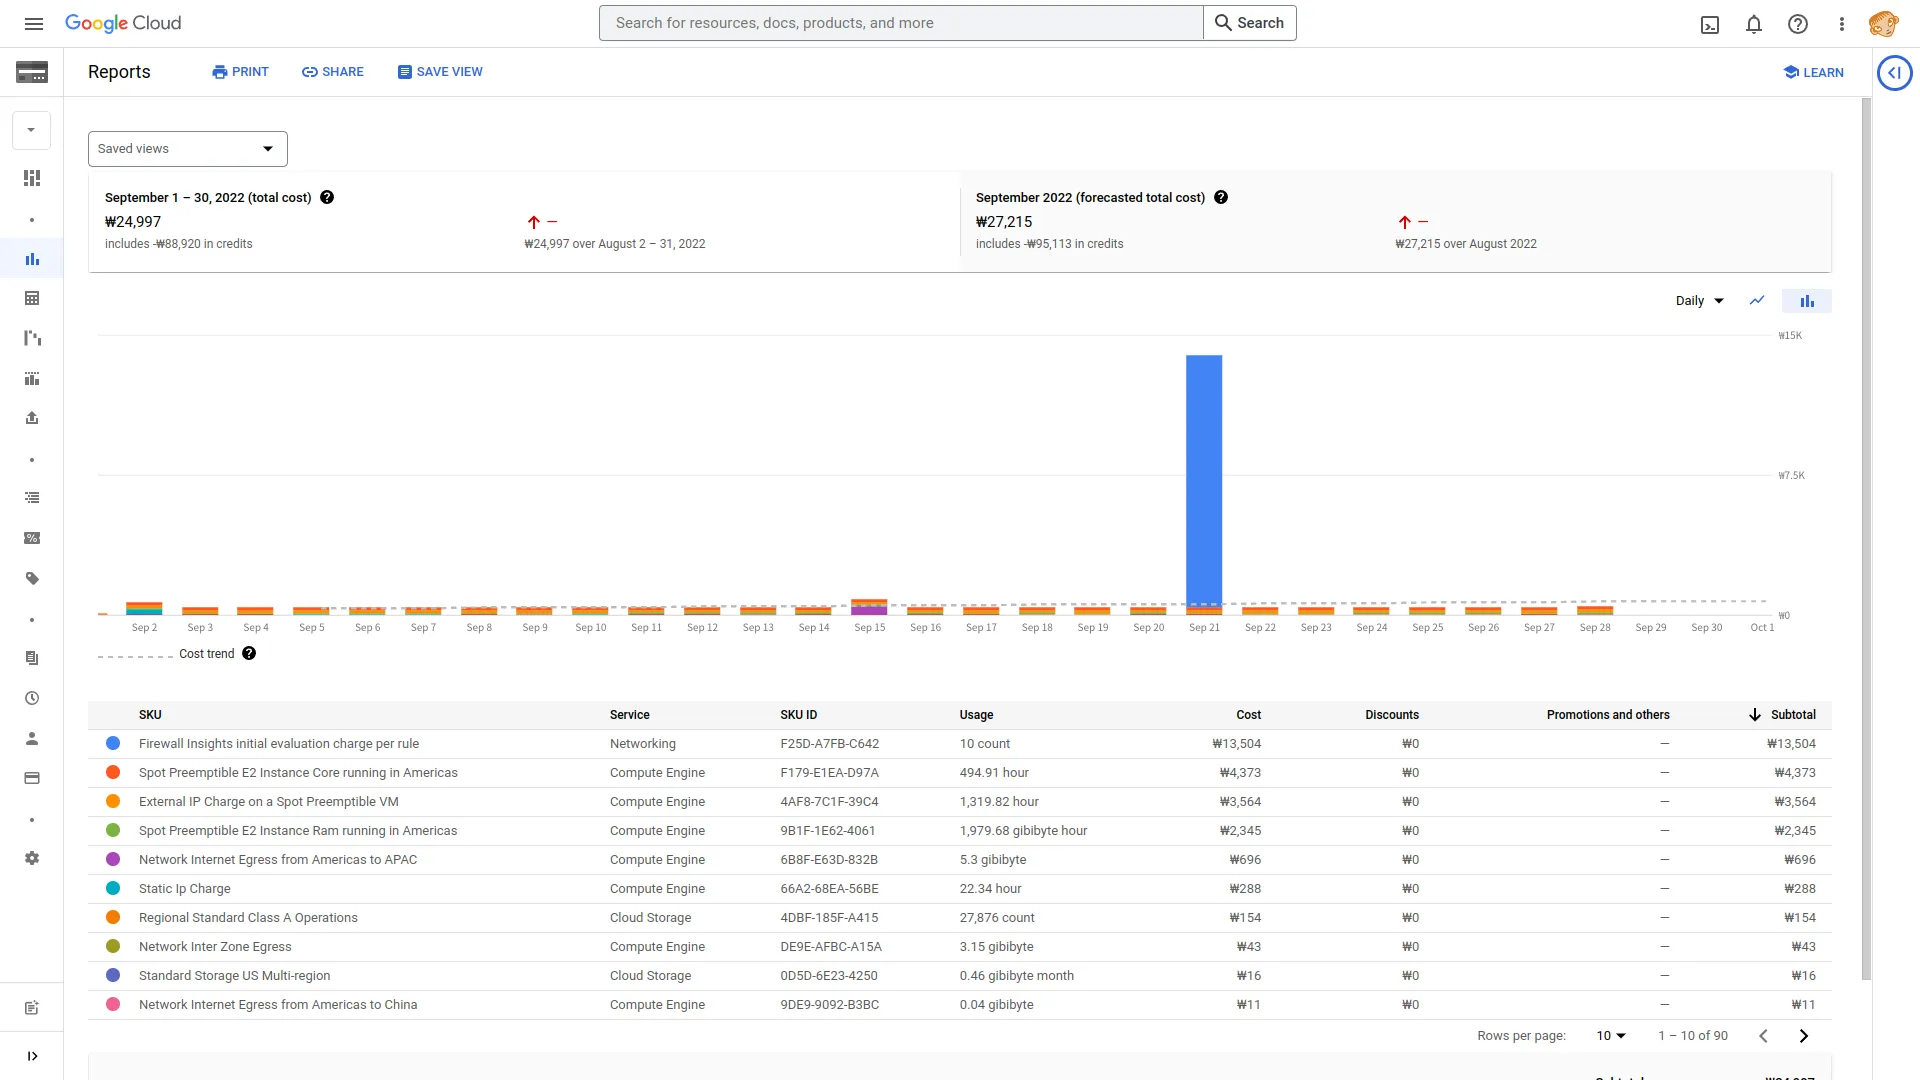Click the page vertical scrollbar

1866,540
